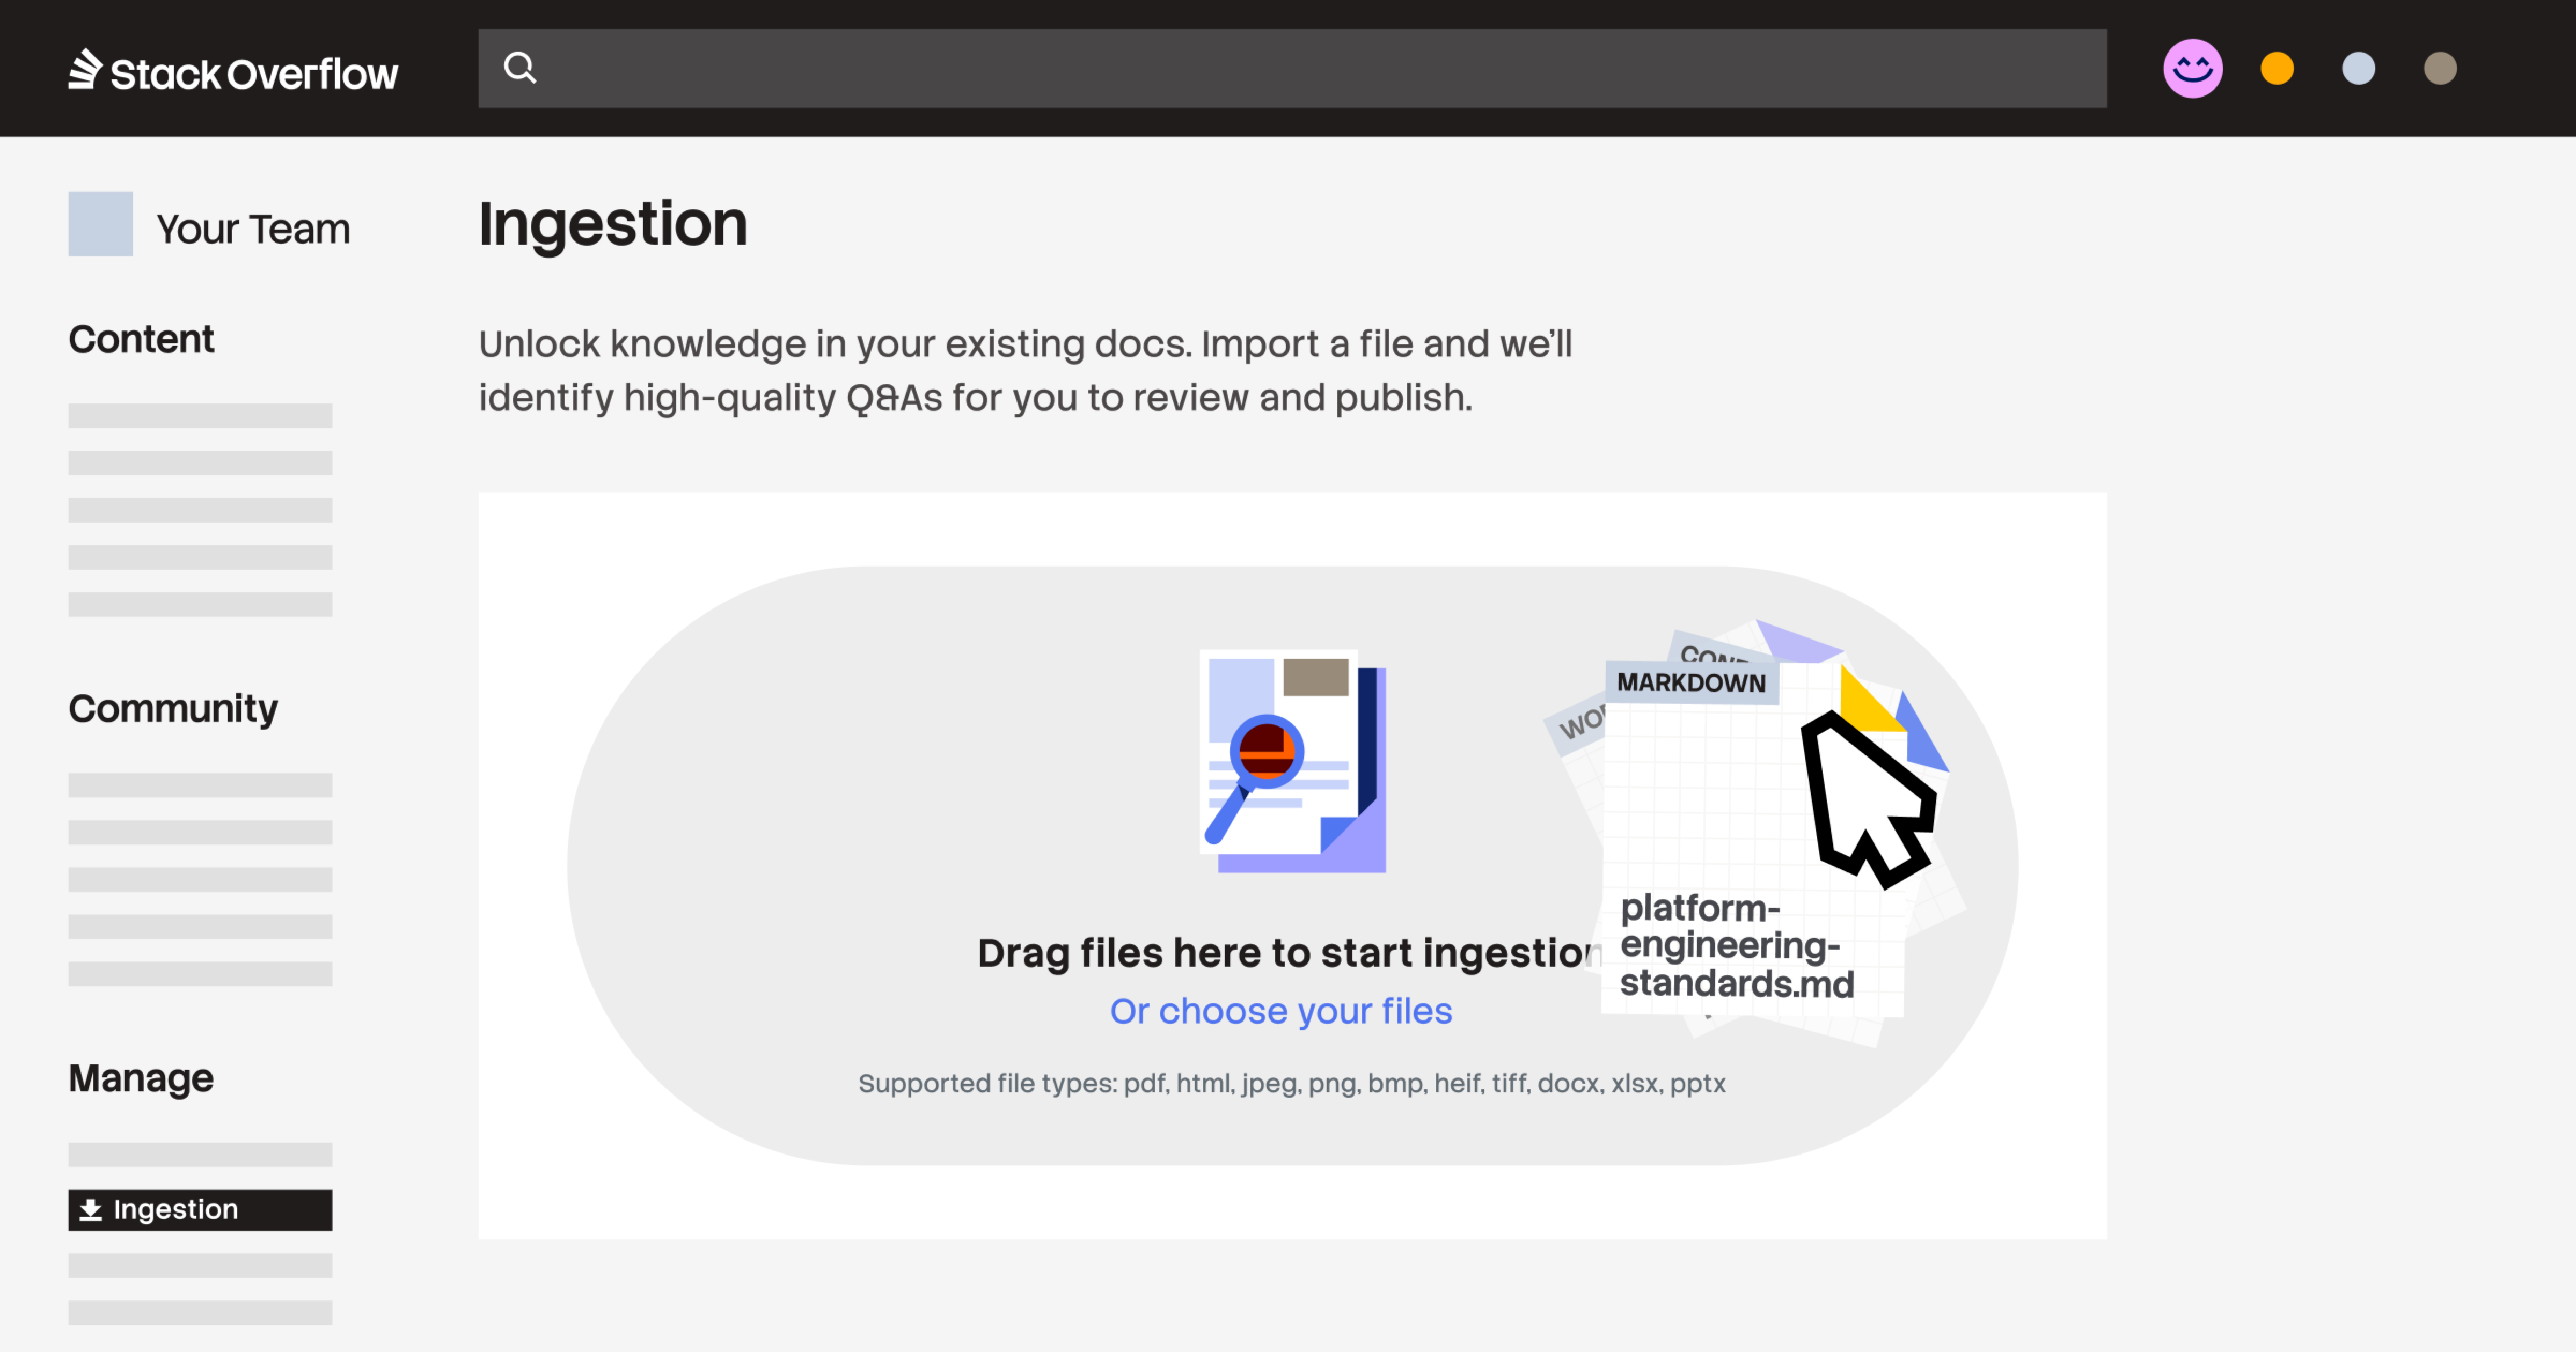
Task: Open the pink smiley avatar
Action: click(x=2192, y=68)
